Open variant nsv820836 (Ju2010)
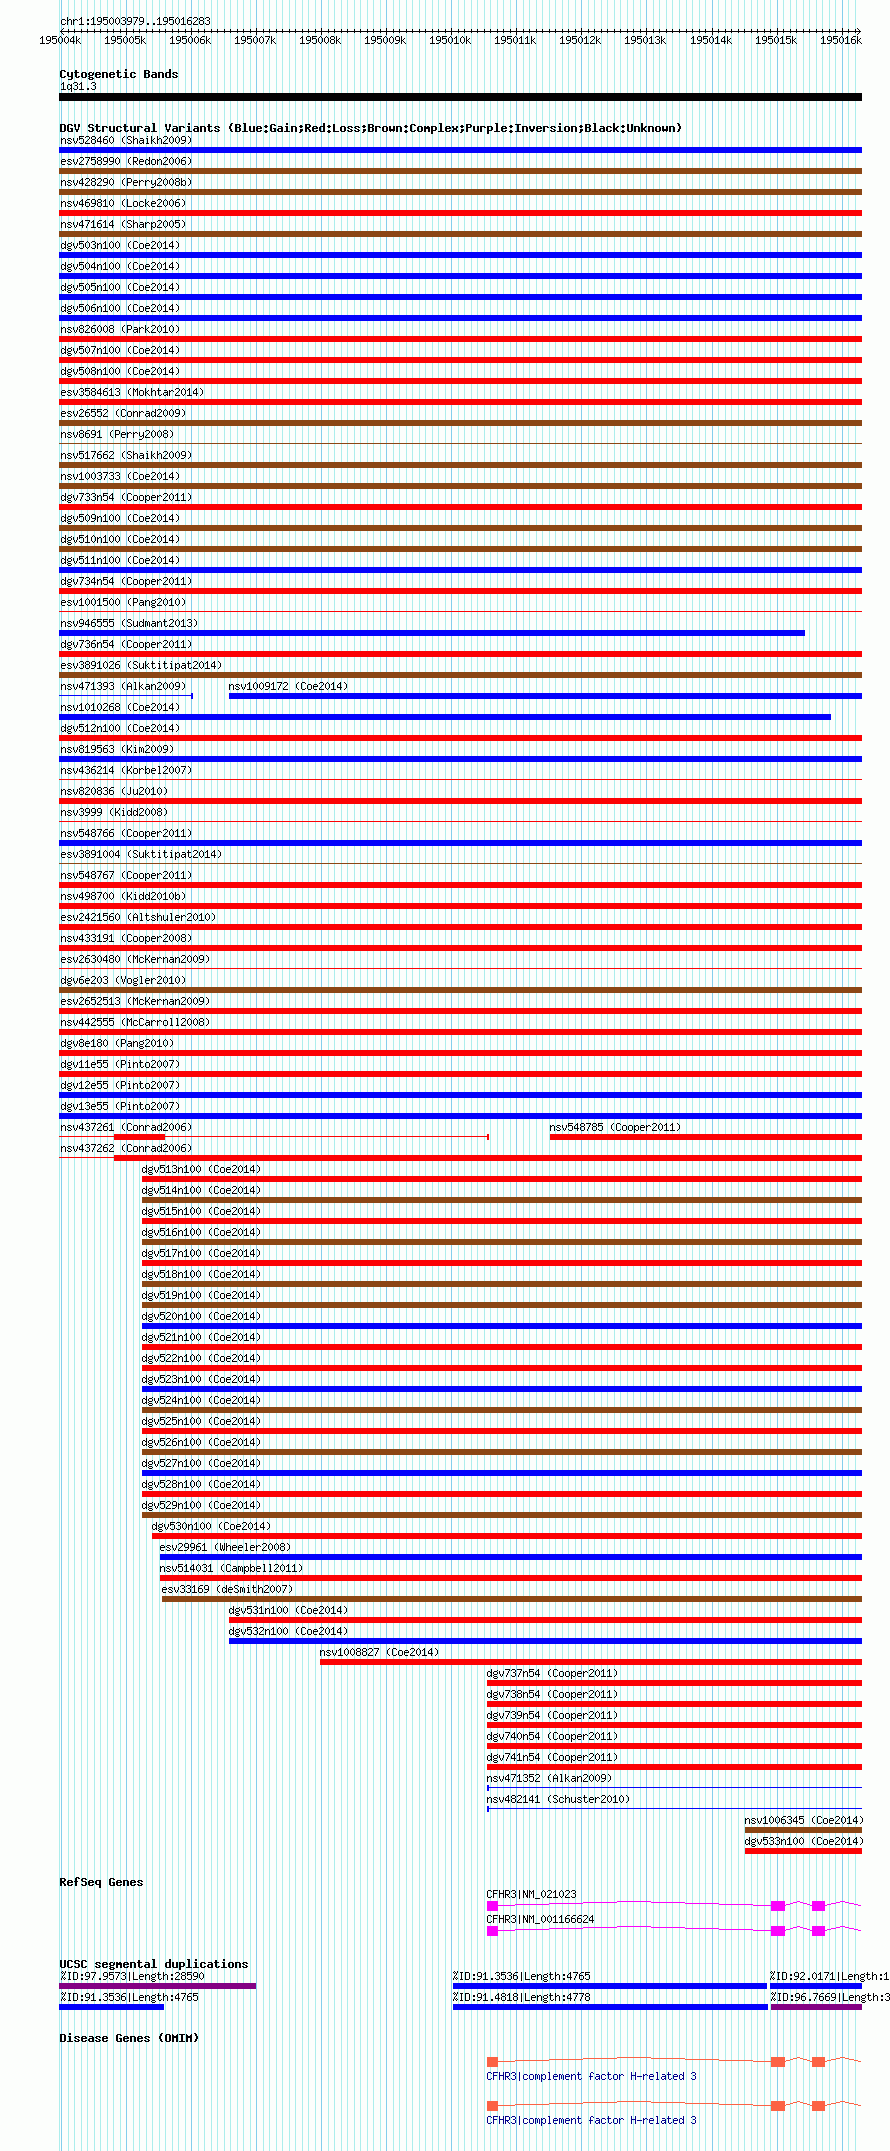This screenshot has width=890, height=2151. tap(113, 791)
